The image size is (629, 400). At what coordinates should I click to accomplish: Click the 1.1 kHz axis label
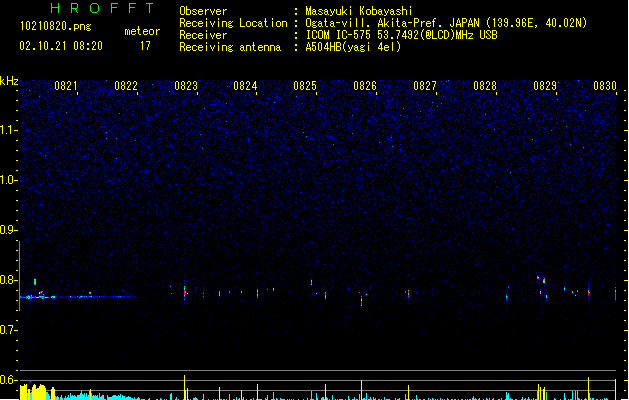pyautogui.click(x=8, y=130)
